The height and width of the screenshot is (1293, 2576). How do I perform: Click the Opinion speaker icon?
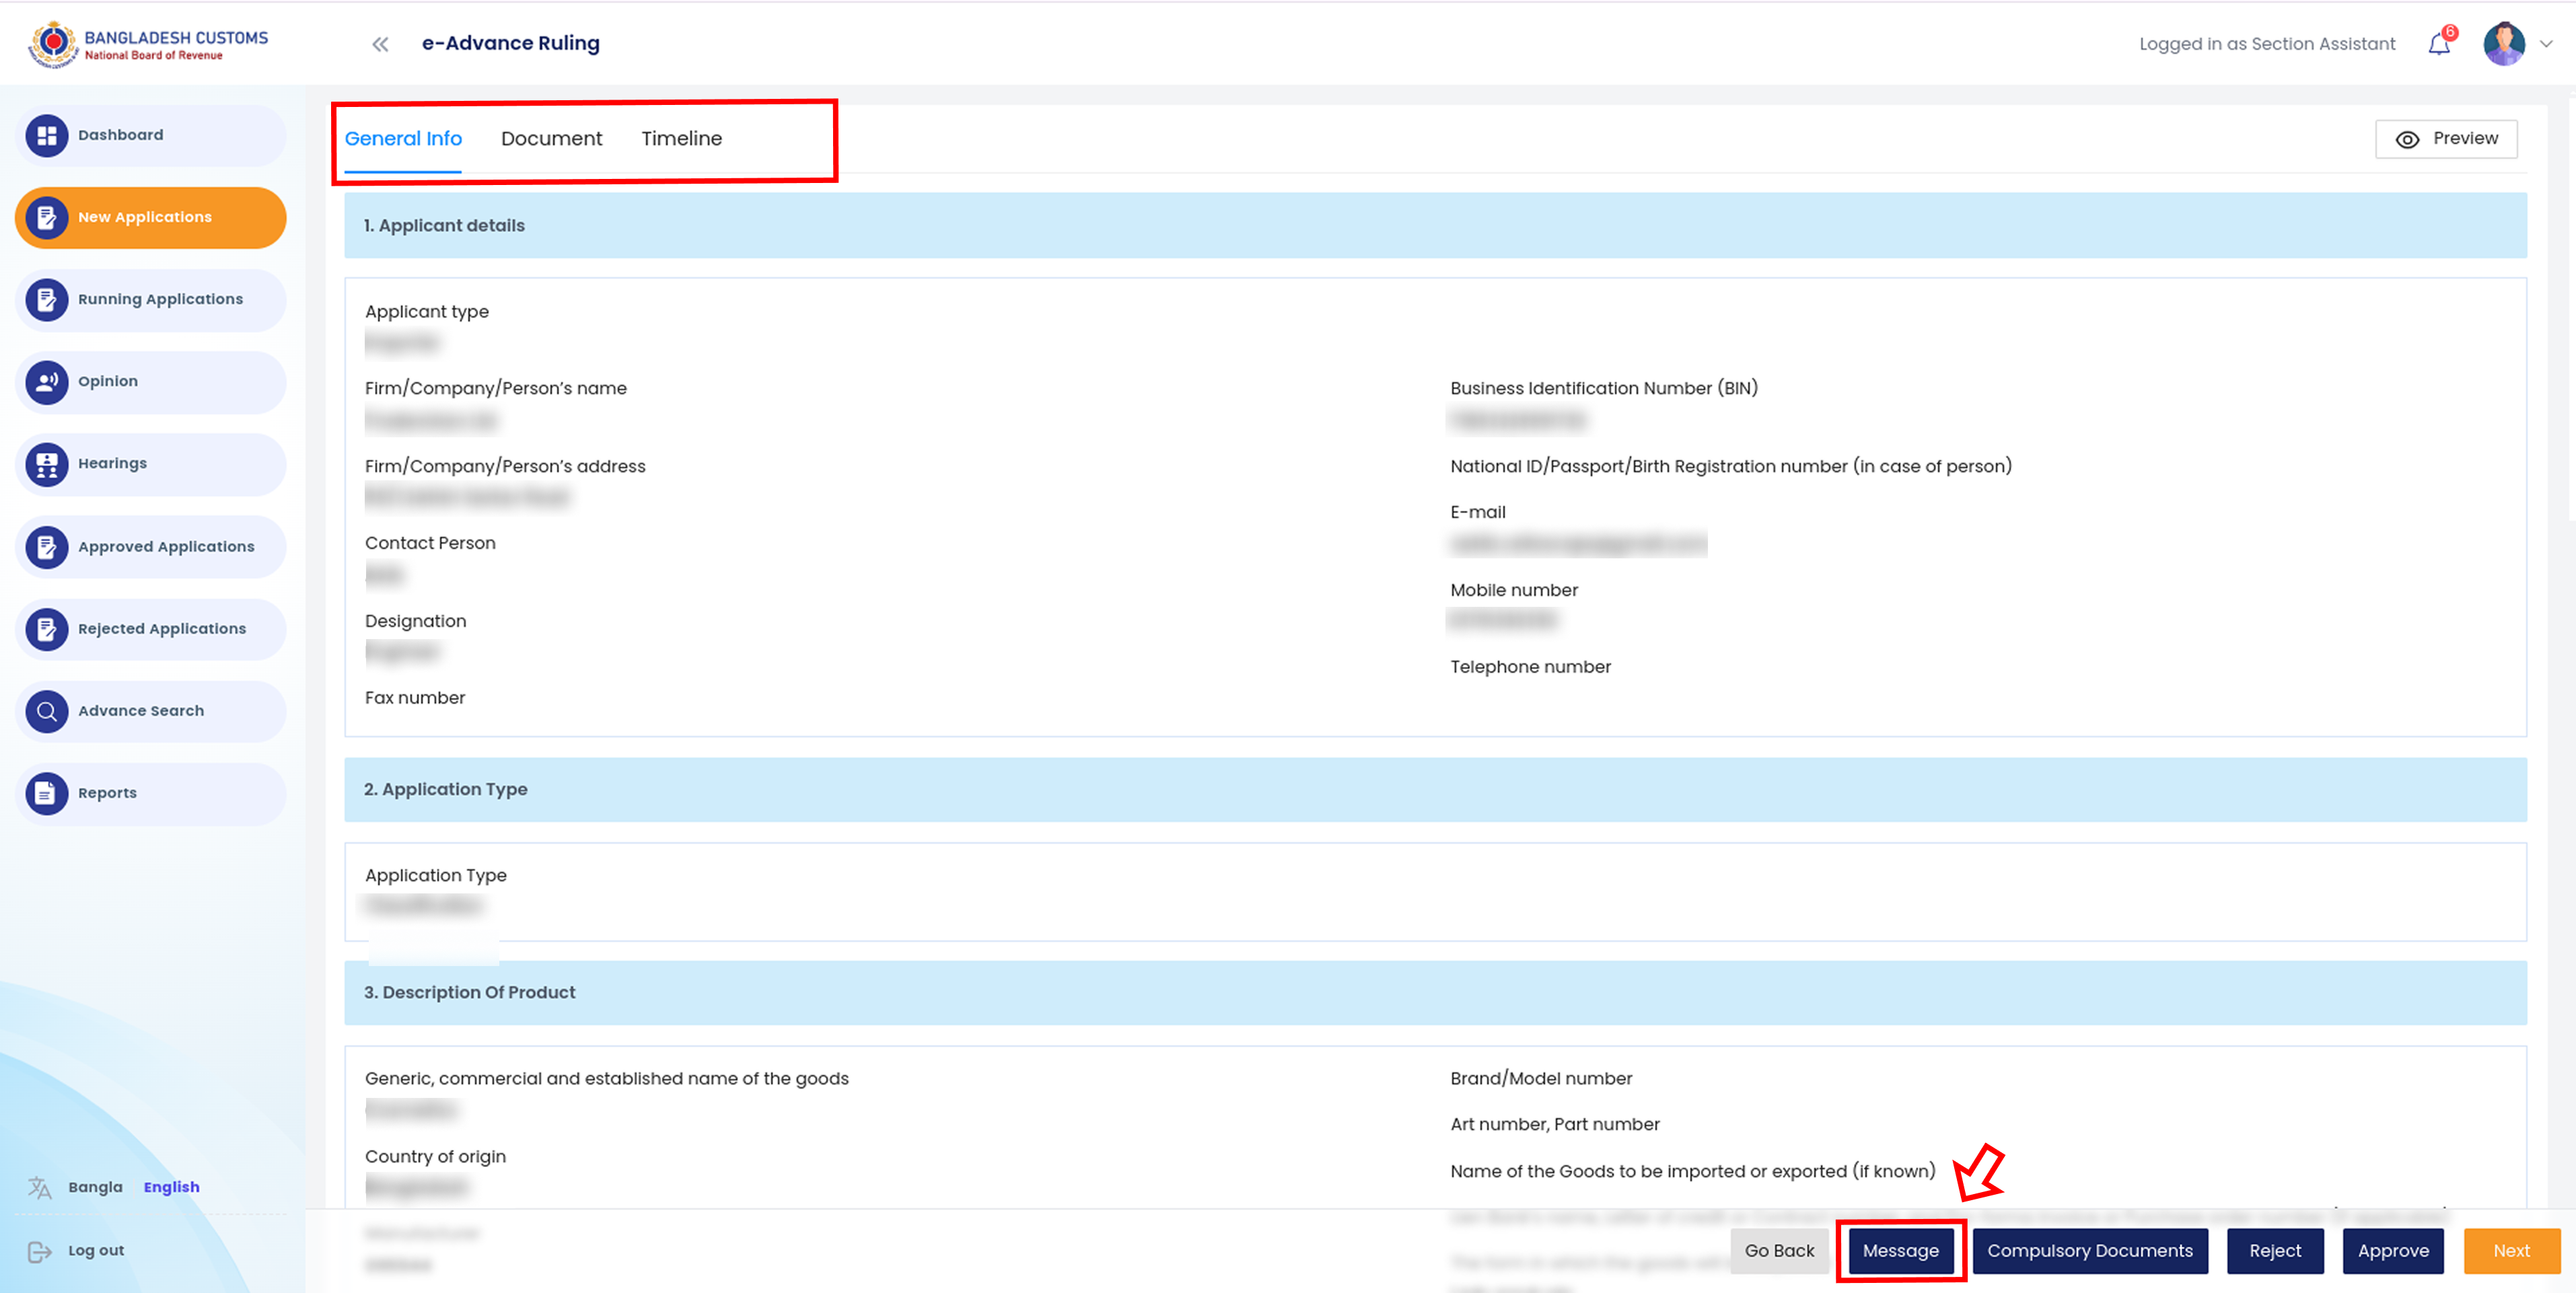coord(47,381)
